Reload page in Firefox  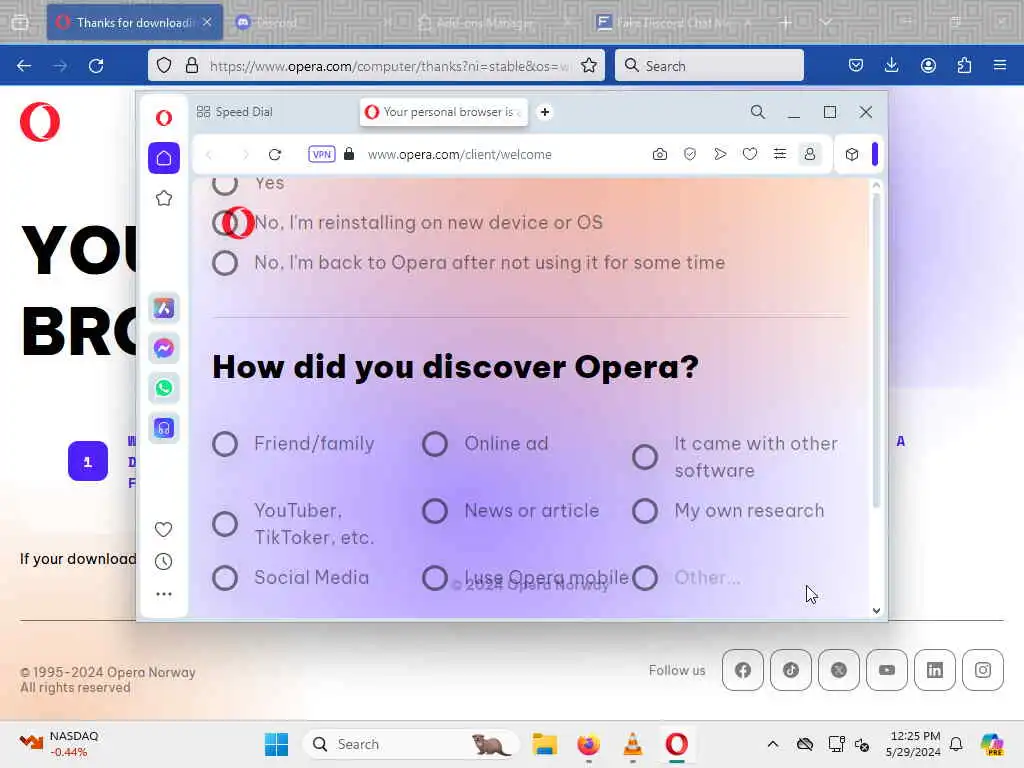(x=96, y=66)
